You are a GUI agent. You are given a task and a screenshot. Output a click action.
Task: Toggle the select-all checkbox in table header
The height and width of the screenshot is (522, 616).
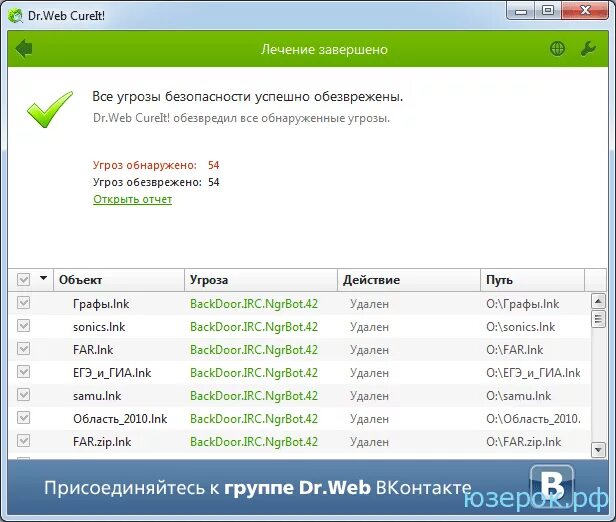pyautogui.click(x=24, y=280)
